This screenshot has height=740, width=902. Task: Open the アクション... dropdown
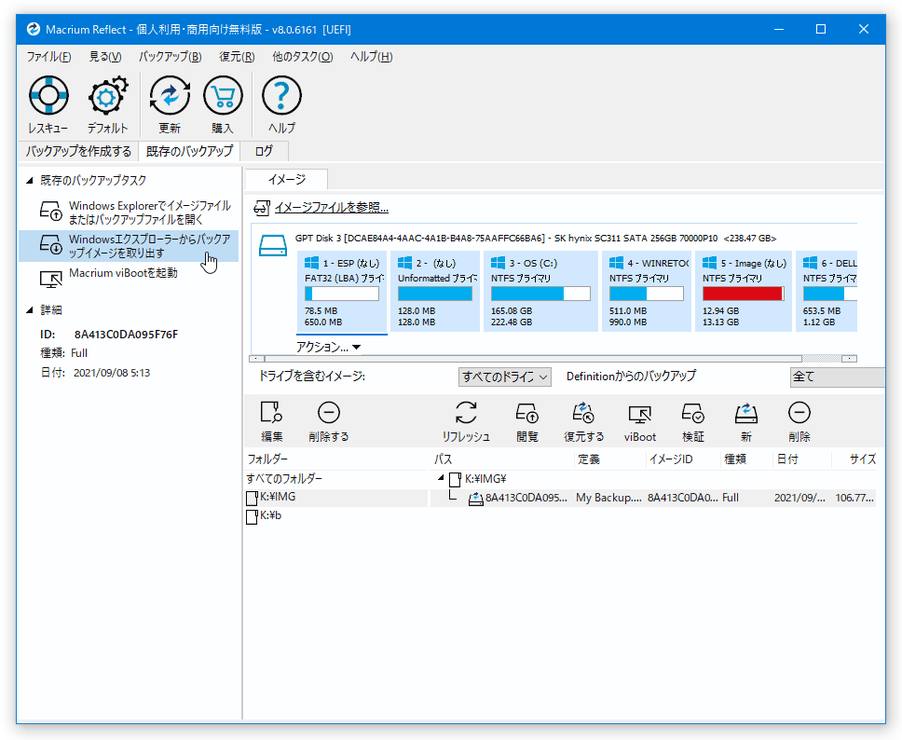[328, 347]
